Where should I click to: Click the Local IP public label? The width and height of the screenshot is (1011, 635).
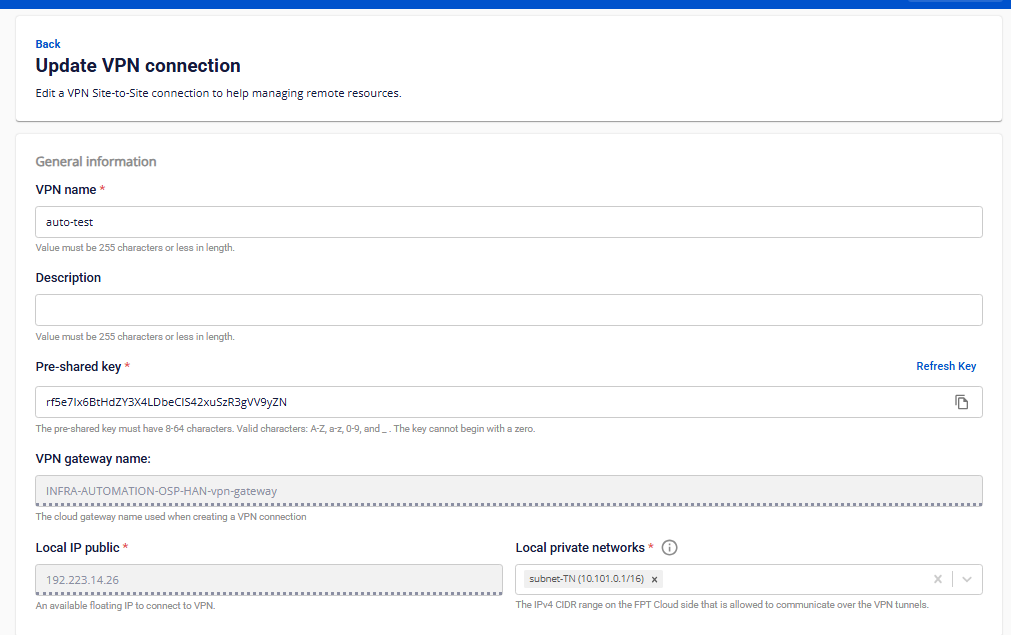coord(77,548)
